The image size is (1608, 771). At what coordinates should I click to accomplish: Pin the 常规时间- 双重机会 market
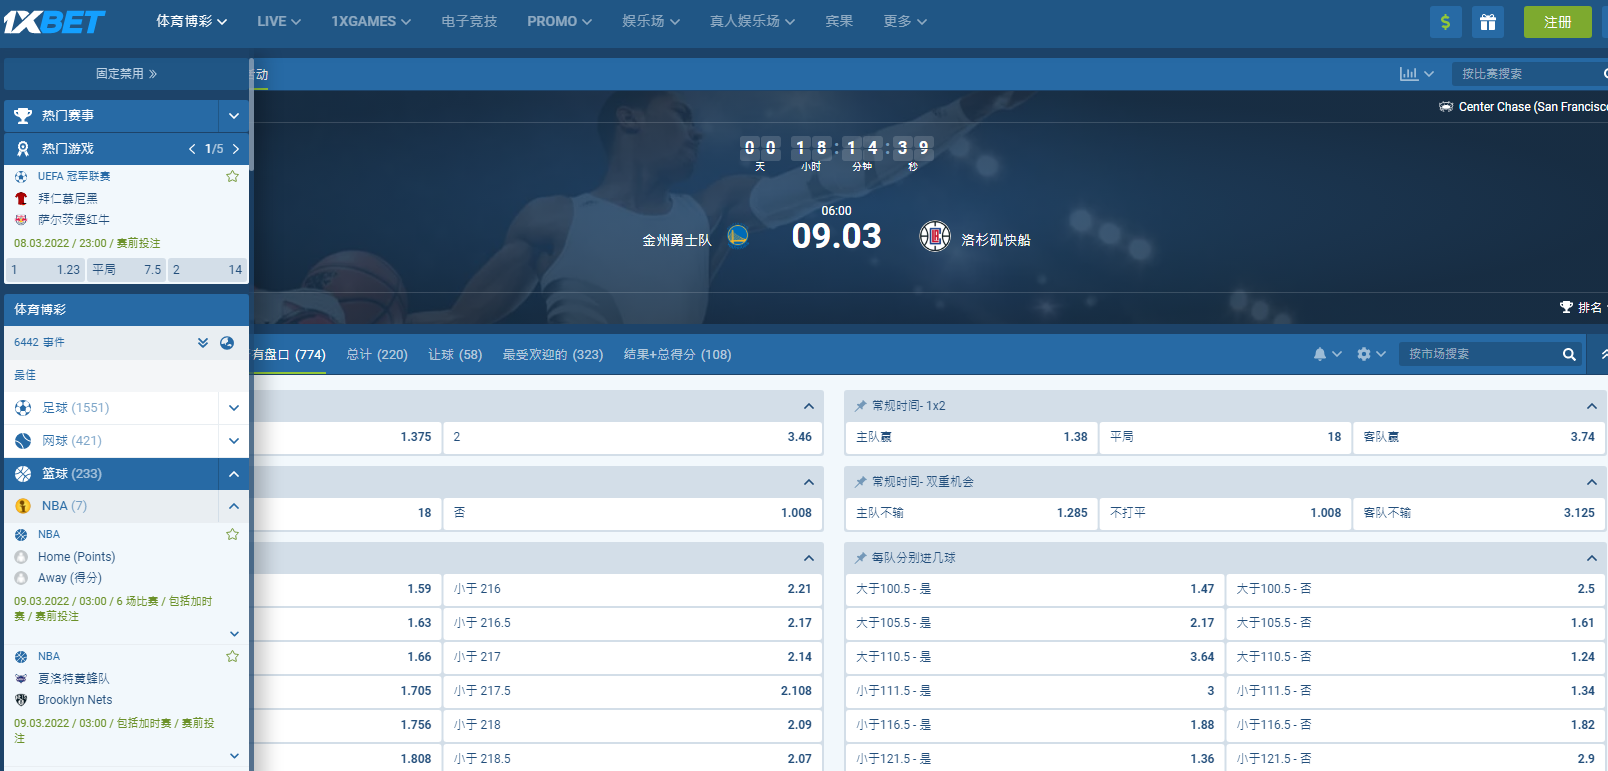click(x=860, y=482)
